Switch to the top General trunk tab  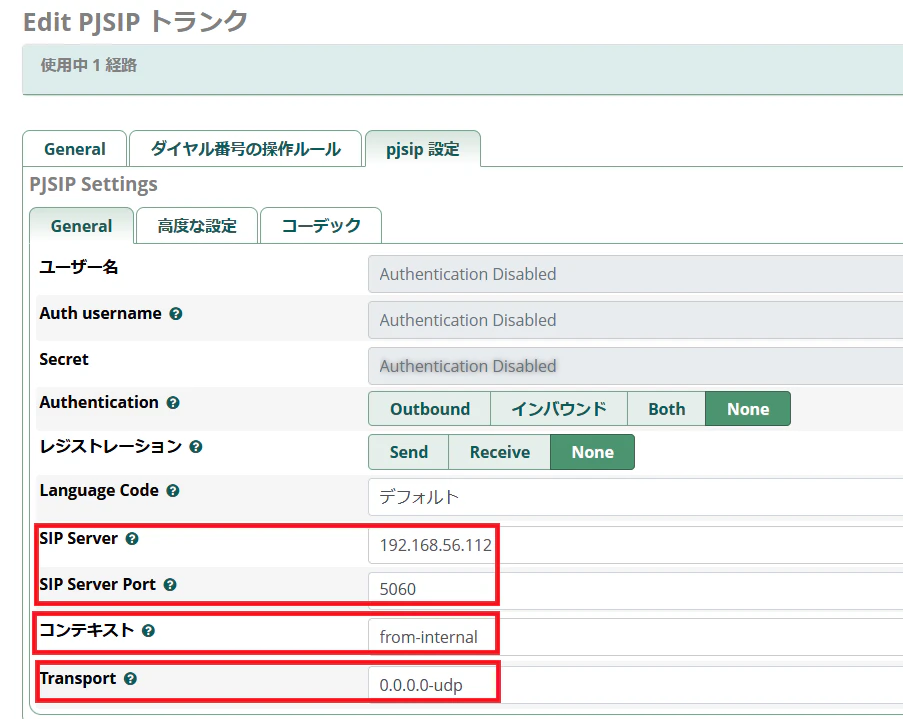click(75, 149)
